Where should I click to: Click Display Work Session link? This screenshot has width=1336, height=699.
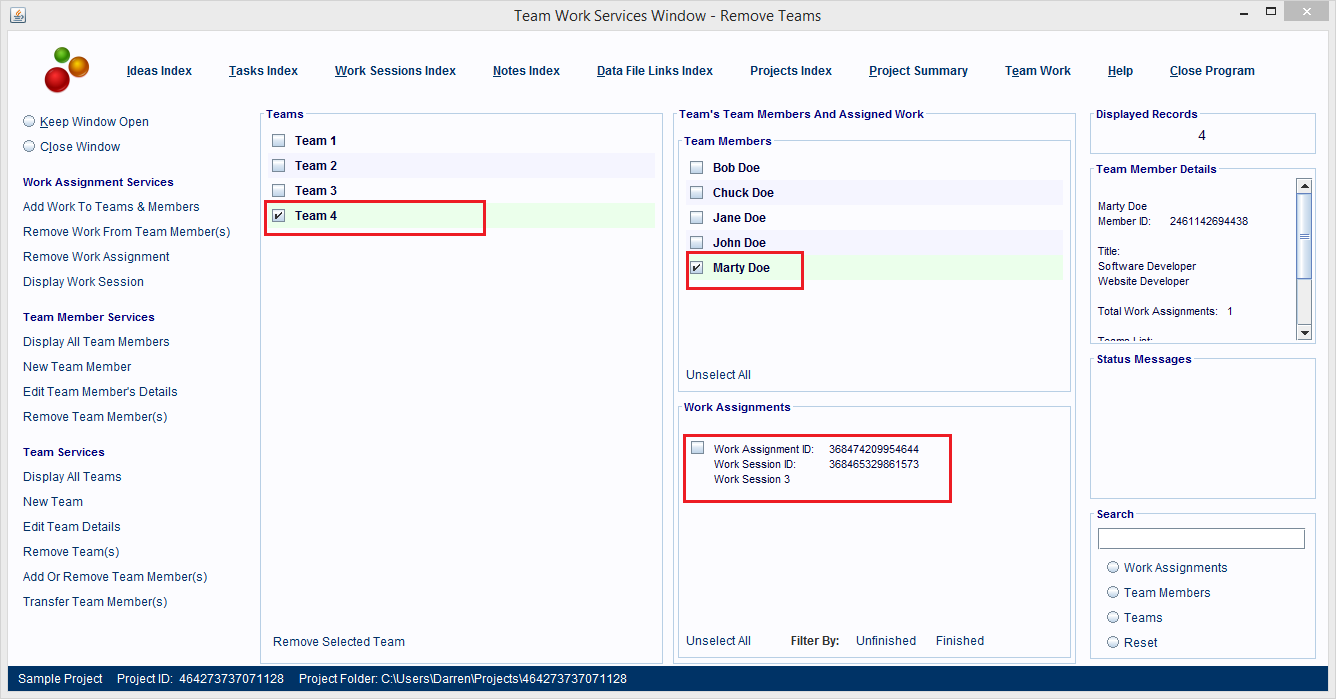click(x=83, y=282)
